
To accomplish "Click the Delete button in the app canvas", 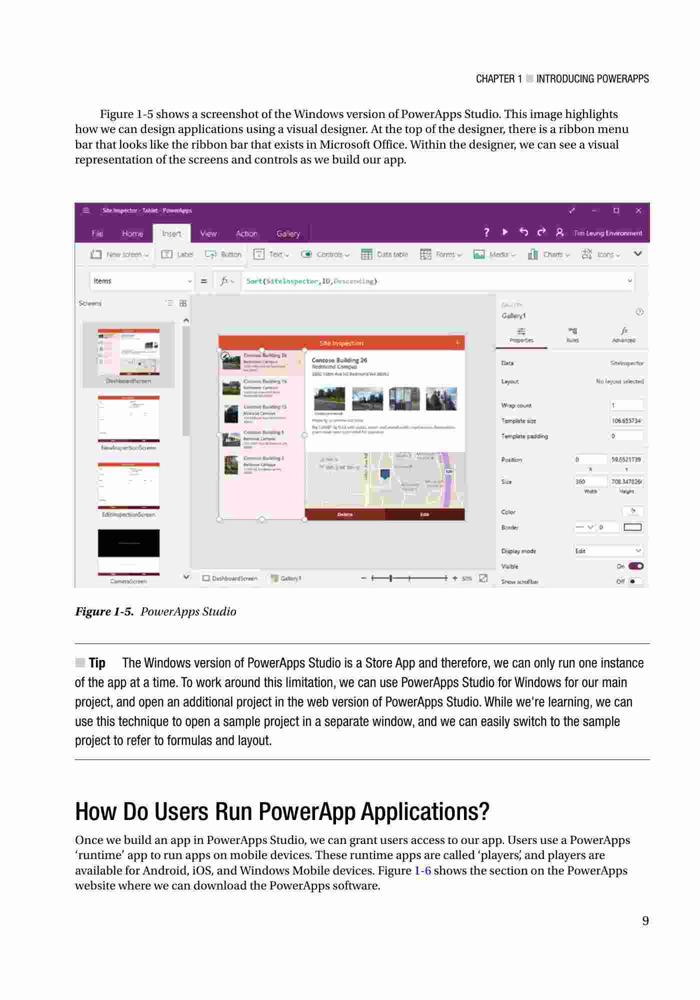I will [345, 514].
